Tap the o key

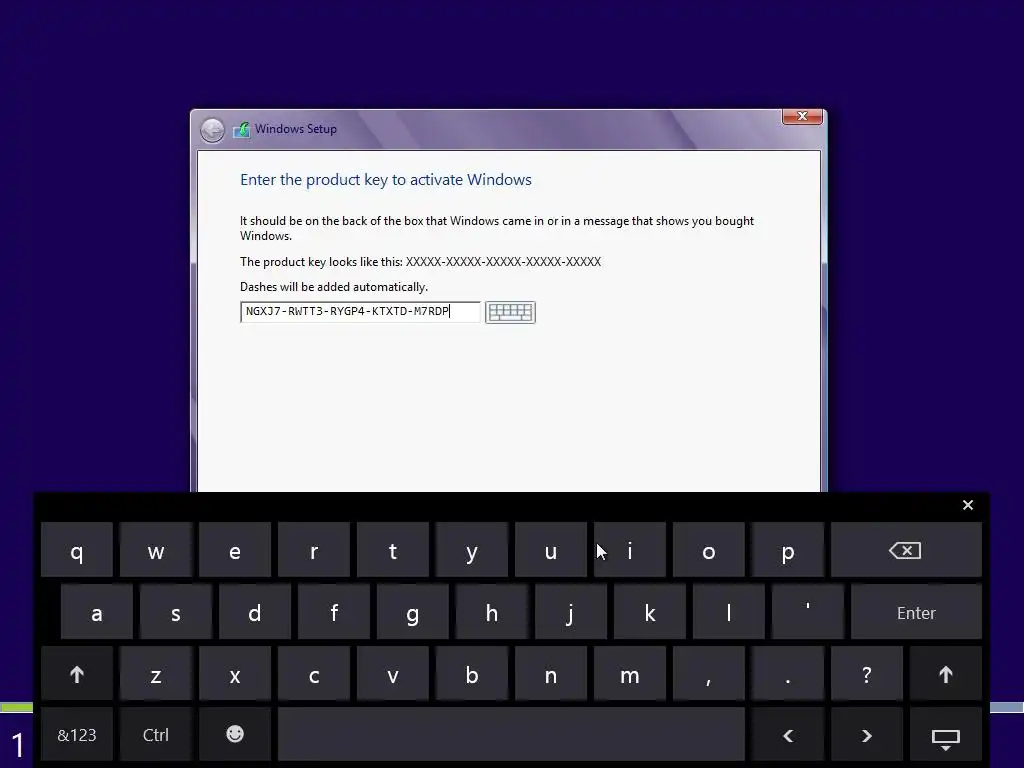coord(709,550)
